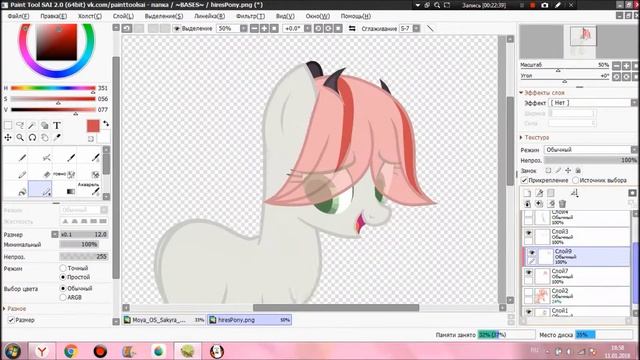Toggle visibility of layer Слой3
Viewport: 640px width, 360px height.
529,233
